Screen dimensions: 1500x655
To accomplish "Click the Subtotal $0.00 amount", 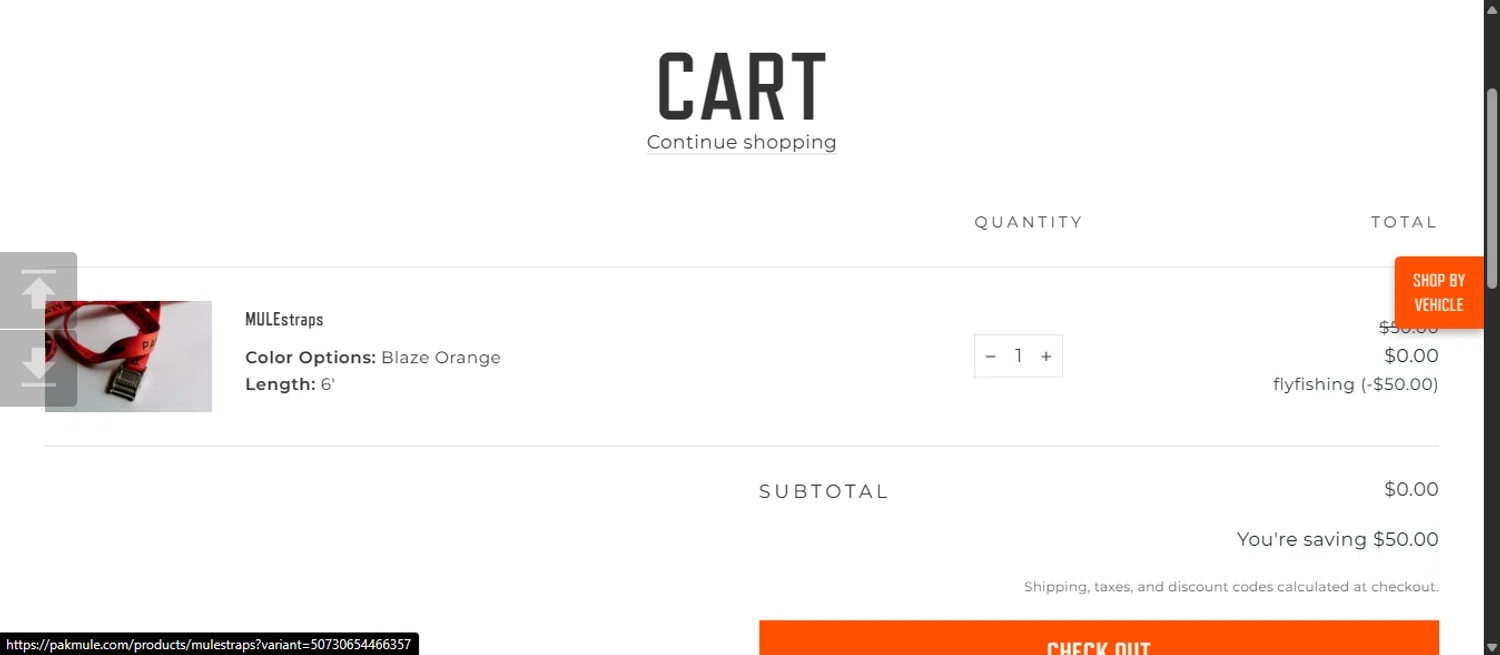I will tap(1410, 489).
